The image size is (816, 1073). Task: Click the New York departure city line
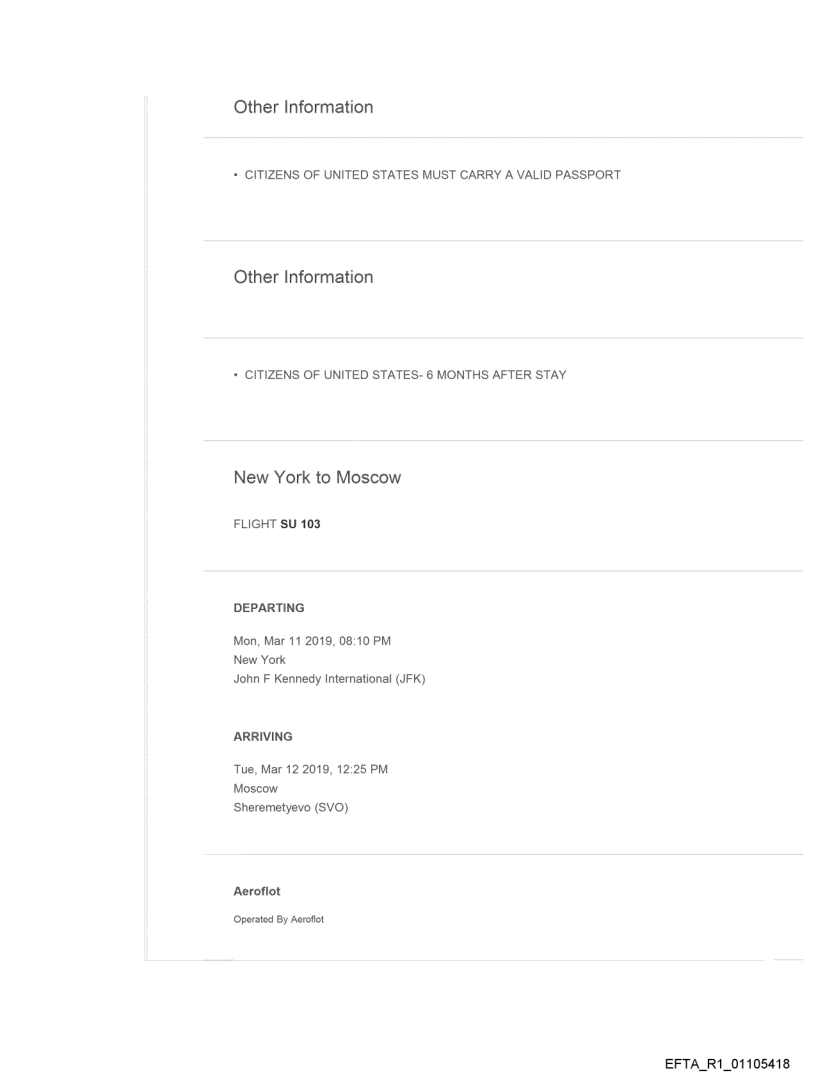259,660
